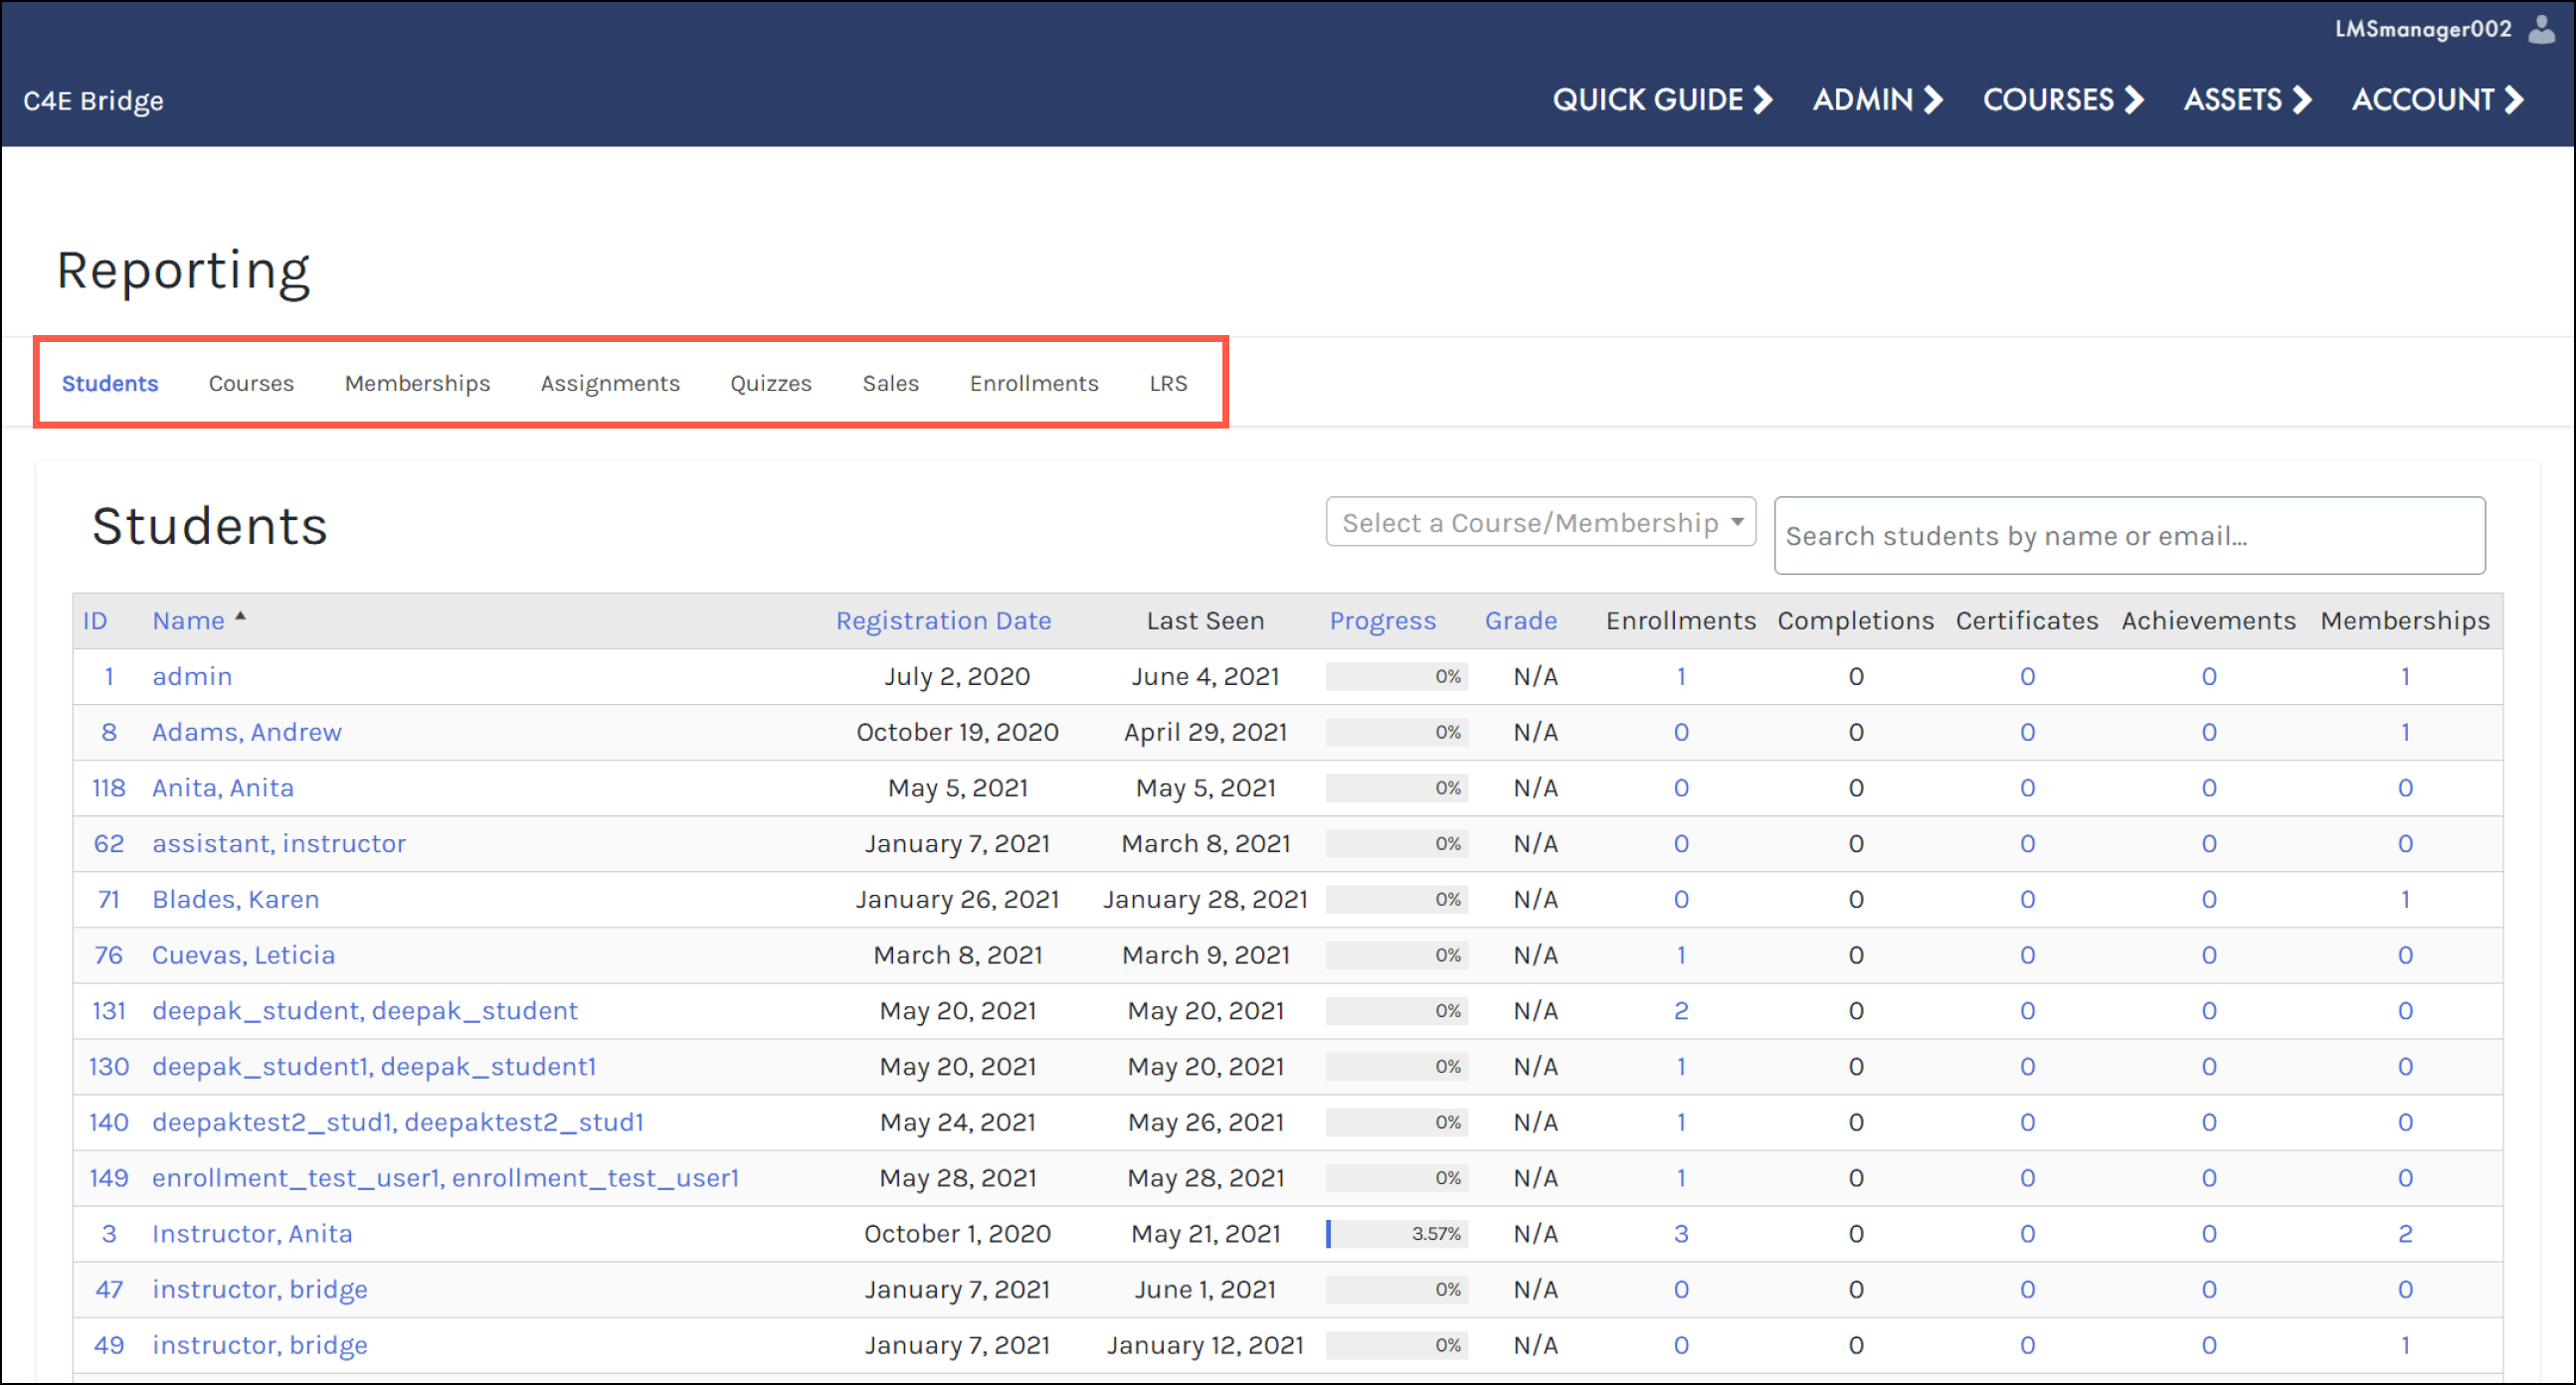Click ID 118 link

pos(109,788)
